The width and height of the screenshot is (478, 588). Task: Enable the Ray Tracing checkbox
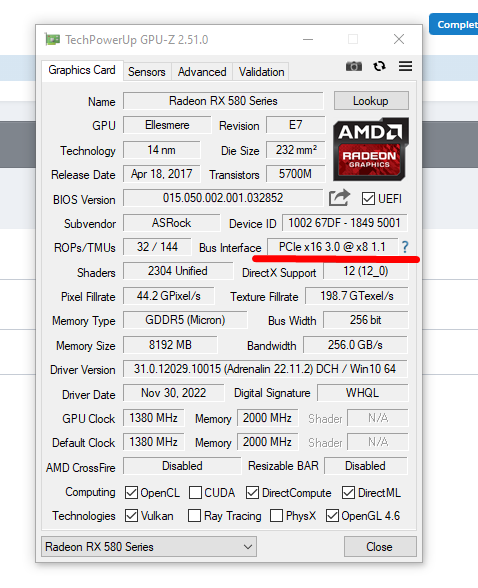click(194, 516)
